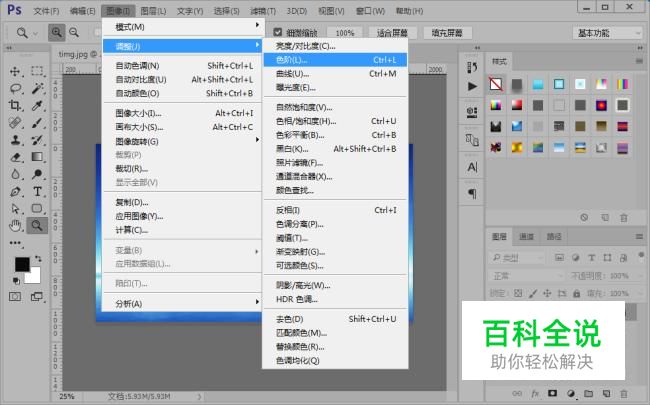650x405 pixels.
Task: Open the 基本功能 workspace dropdown
Action: (x=607, y=33)
